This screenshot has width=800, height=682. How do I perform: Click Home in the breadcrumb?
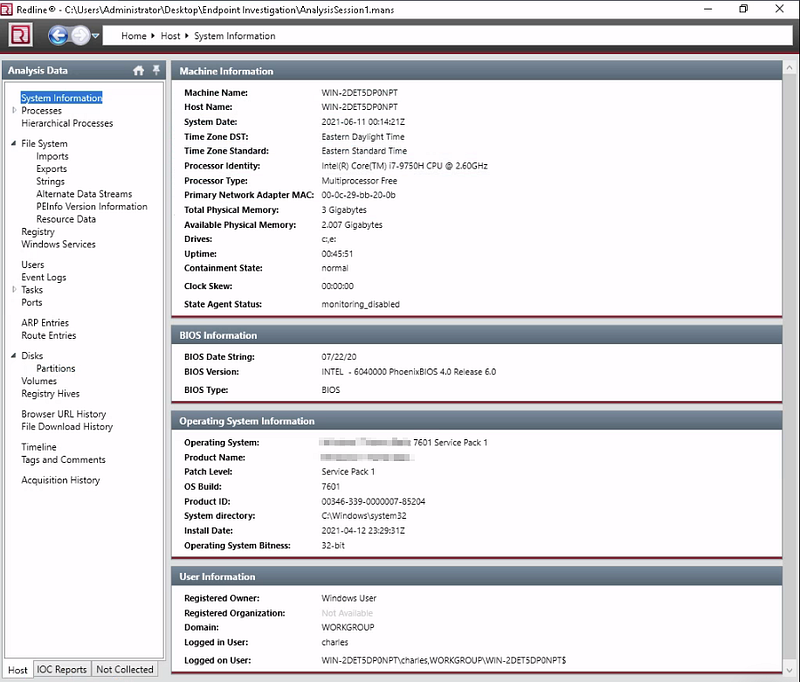tap(134, 36)
